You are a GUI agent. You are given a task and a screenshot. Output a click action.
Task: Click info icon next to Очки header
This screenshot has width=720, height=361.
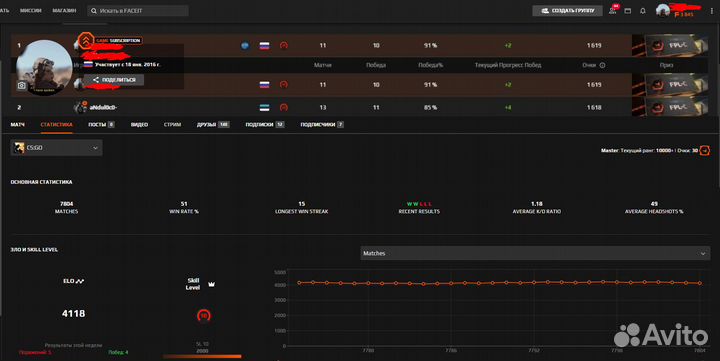602,65
